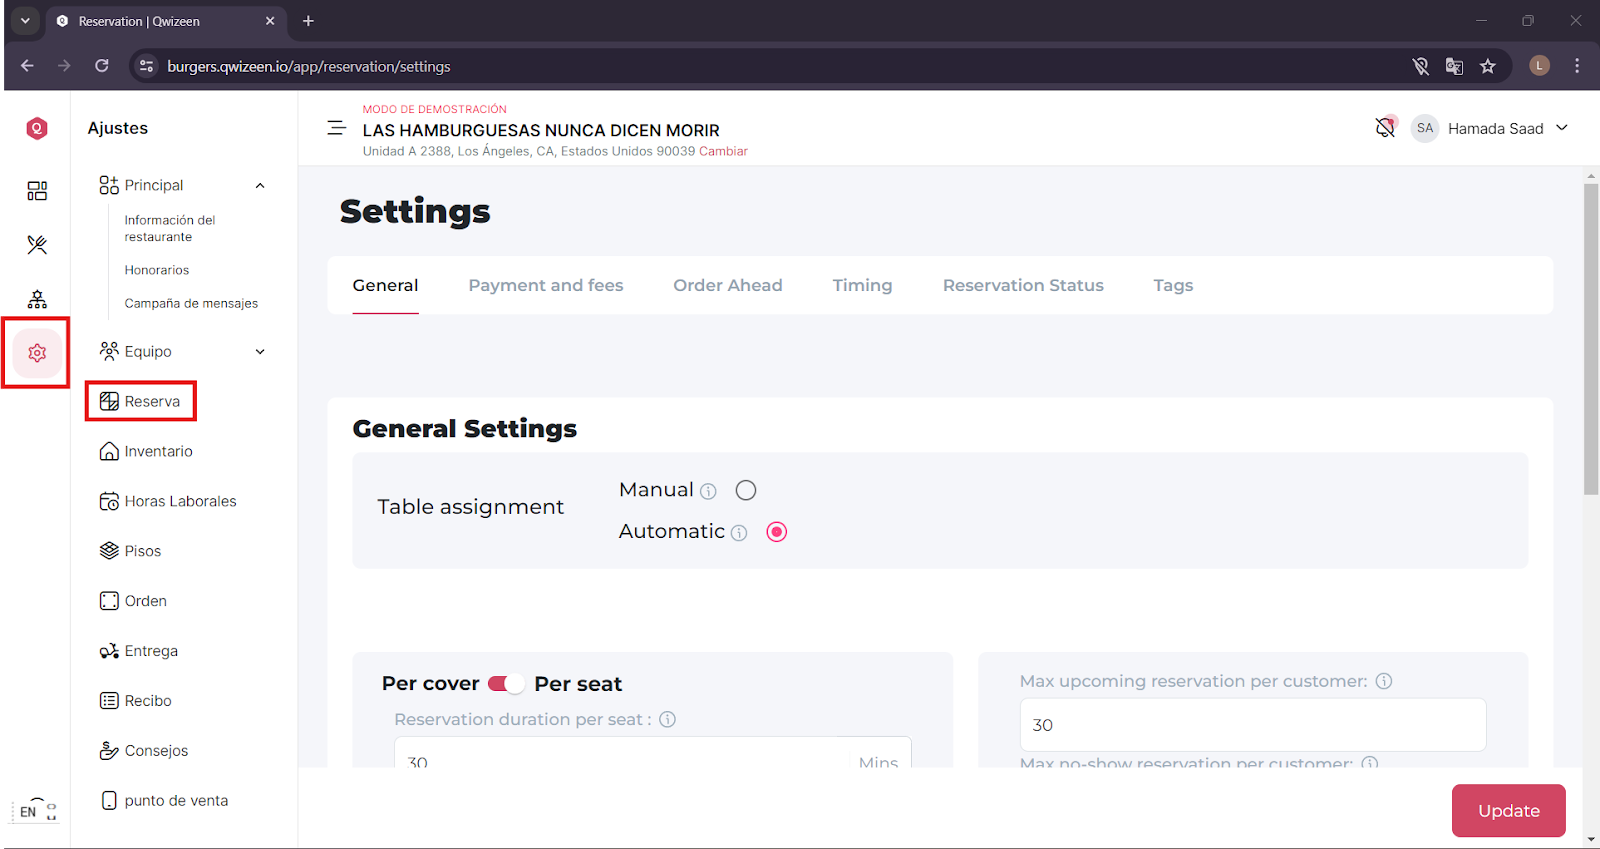The width and height of the screenshot is (1600, 849).
Task: Switch to the Order Ahead tab
Action: point(728,285)
